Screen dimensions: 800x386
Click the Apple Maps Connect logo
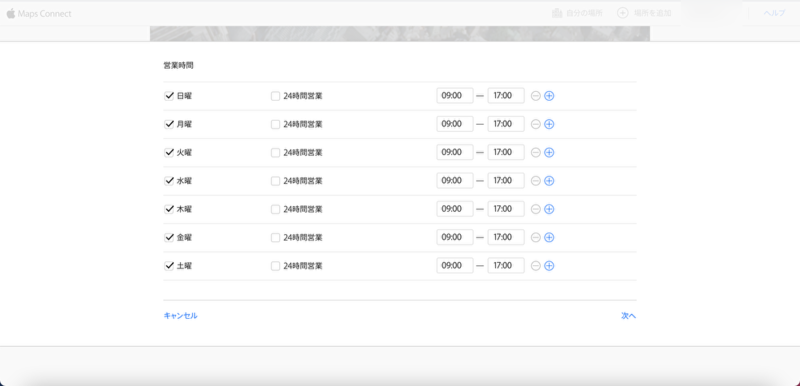(x=39, y=14)
